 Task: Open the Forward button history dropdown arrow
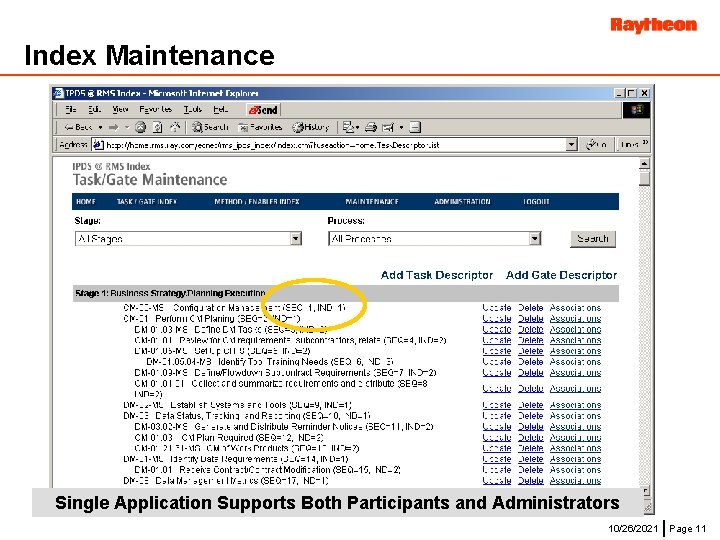point(127,127)
